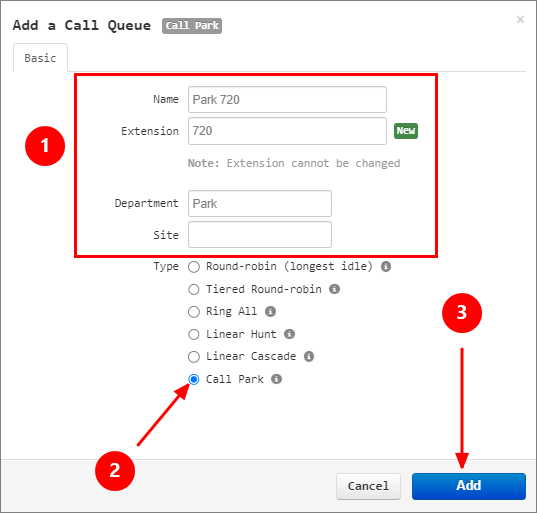Click info icon beside Tiered Round-robin

[x=334, y=289]
